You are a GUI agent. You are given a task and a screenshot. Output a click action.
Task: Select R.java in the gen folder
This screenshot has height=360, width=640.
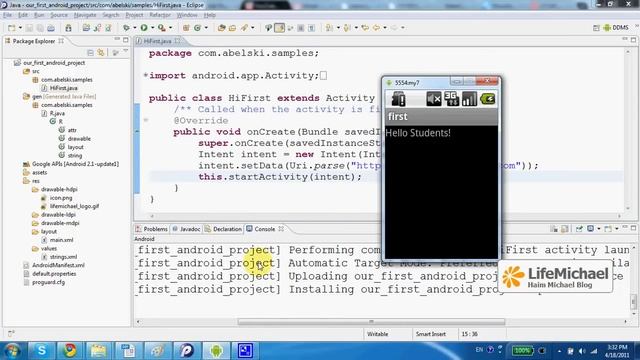coord(53,113)
